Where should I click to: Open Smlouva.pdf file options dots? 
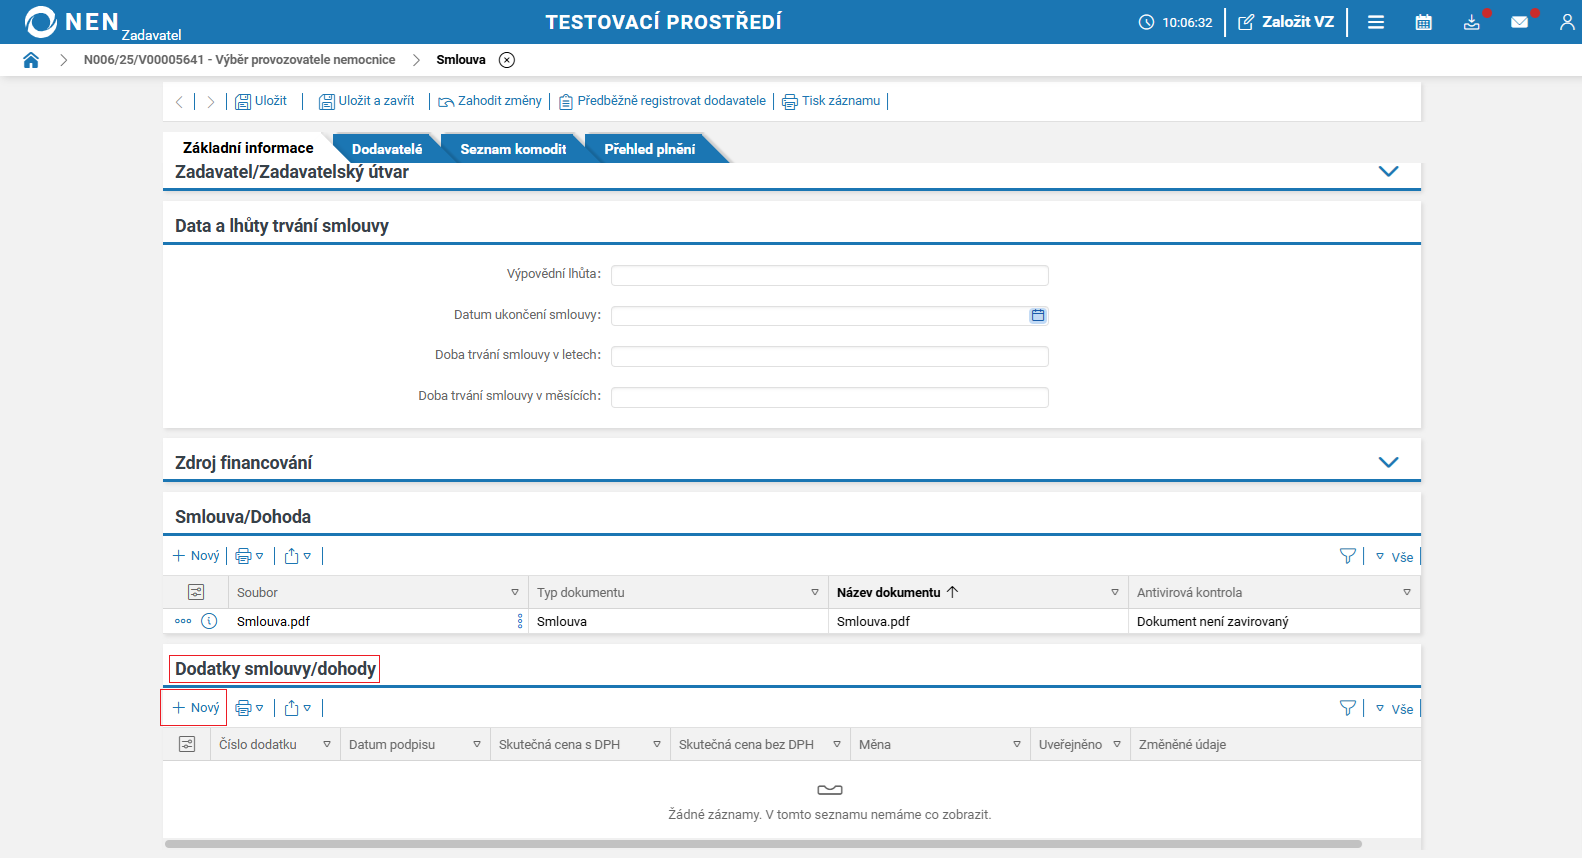pos(520,622)
